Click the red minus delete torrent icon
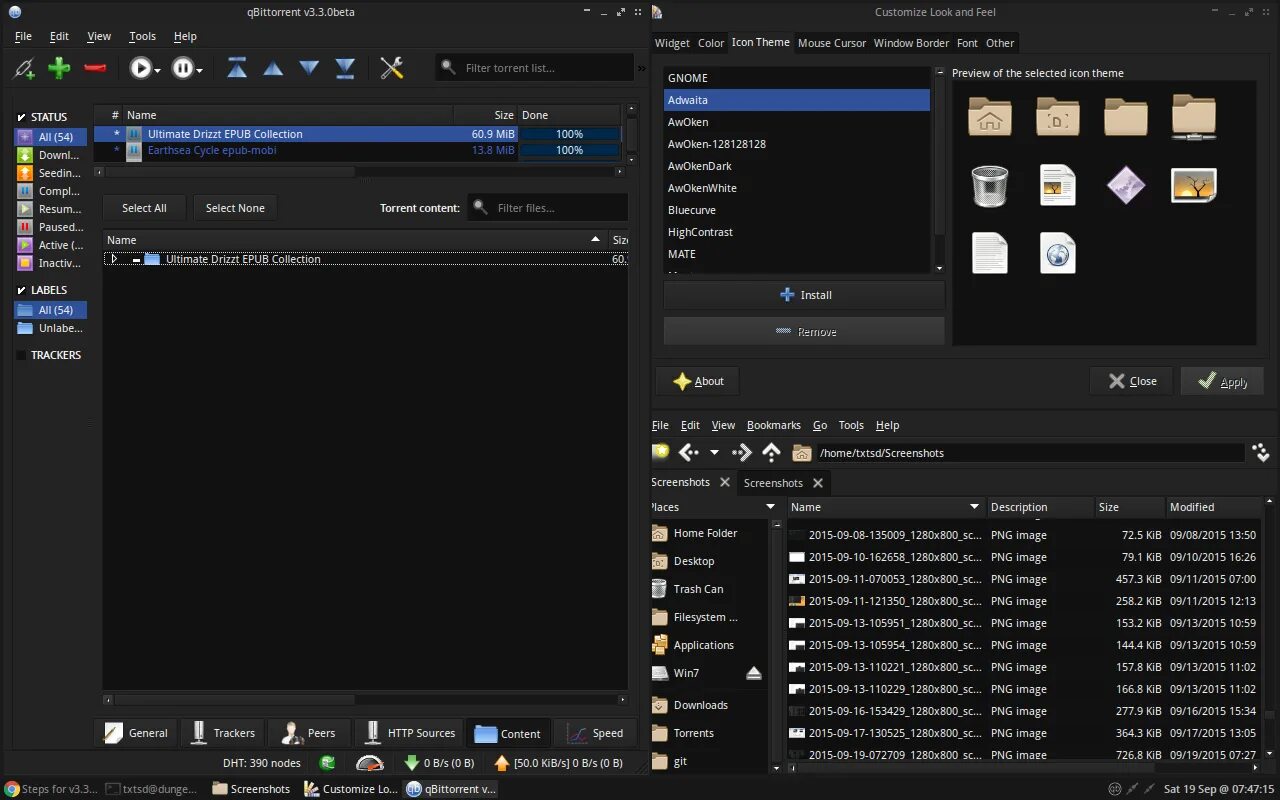The height and width of the screenshot is (800, 1280). (95, 68)
